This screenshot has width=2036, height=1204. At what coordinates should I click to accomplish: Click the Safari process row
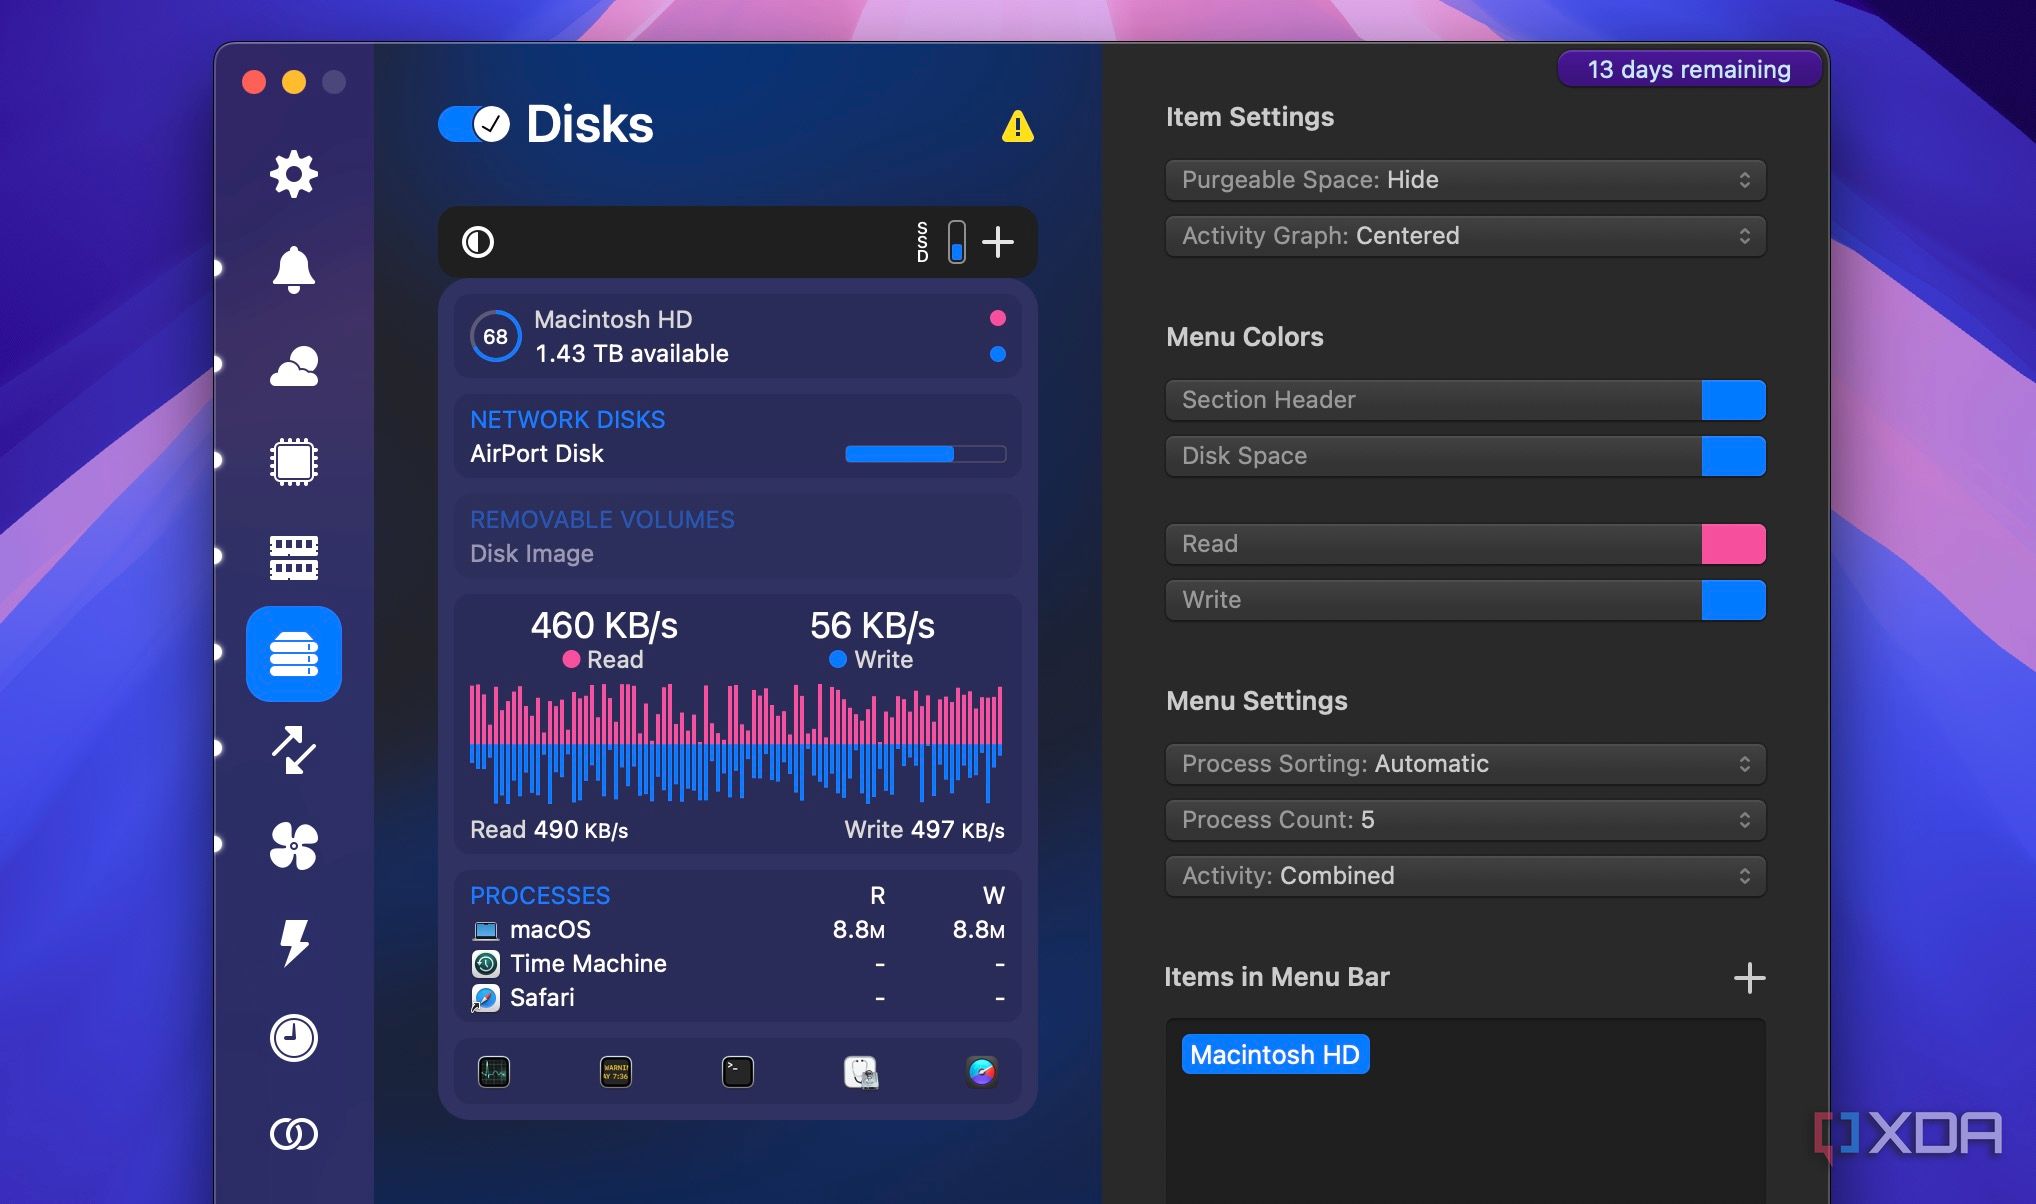pos(738,998)
